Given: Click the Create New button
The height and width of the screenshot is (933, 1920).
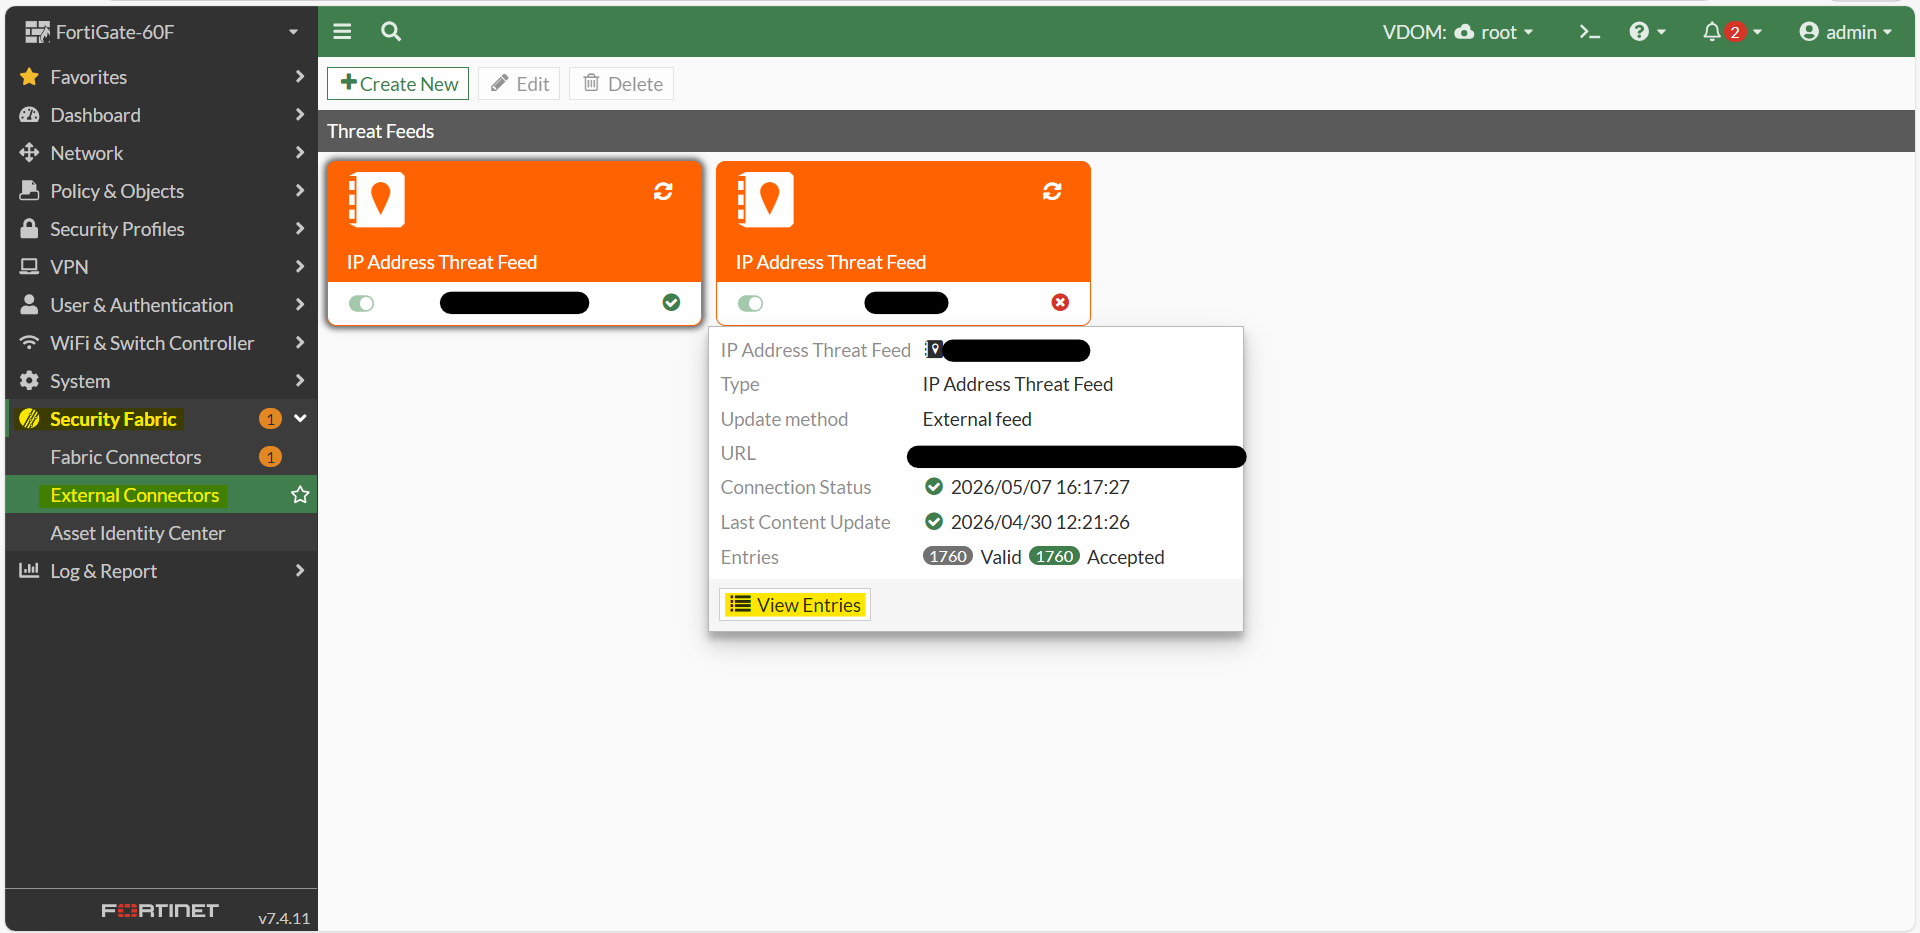Looking at the screenshot, I should (x=398, y=84).
